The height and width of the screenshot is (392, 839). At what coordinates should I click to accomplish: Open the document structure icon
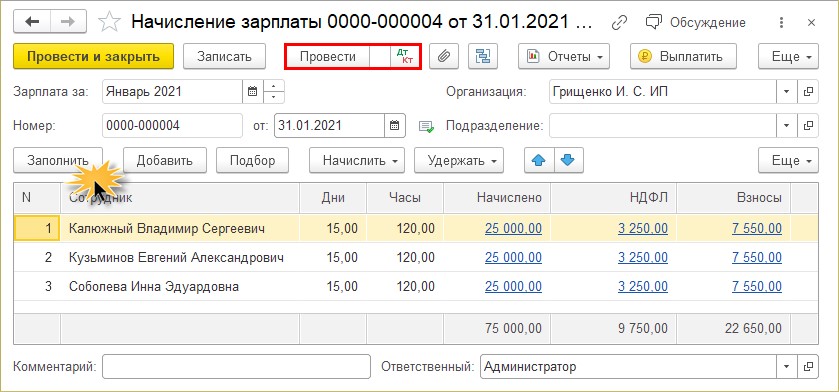tap(483, 56)
